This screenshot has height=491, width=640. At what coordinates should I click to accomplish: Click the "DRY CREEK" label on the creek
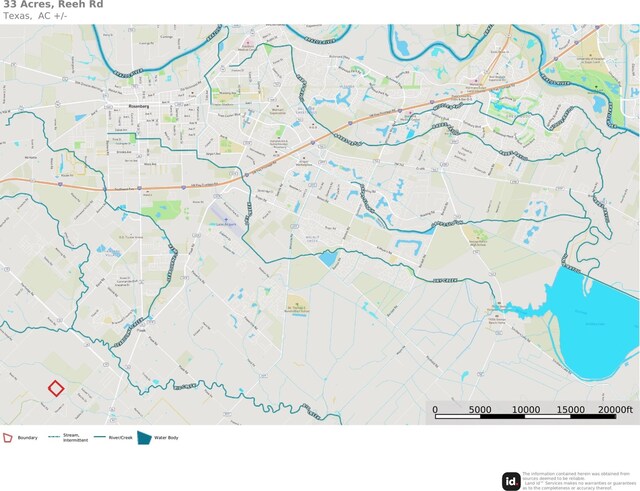446,280
